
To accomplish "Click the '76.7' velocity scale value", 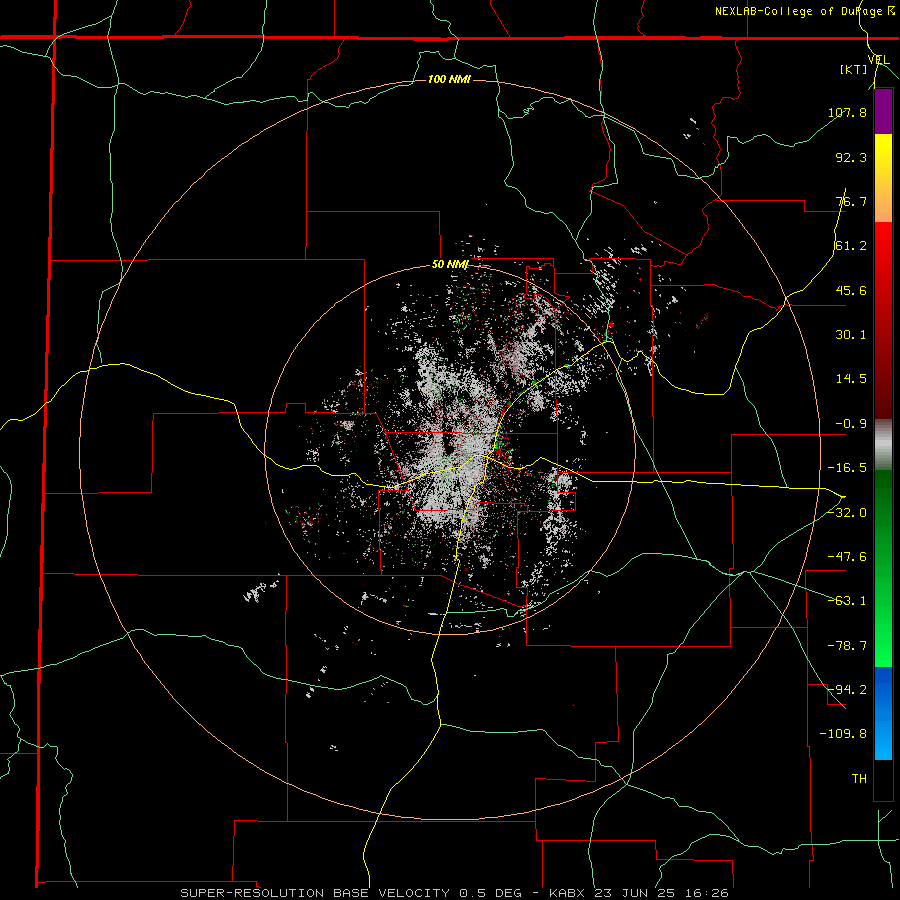I will [x=851, y=201].
